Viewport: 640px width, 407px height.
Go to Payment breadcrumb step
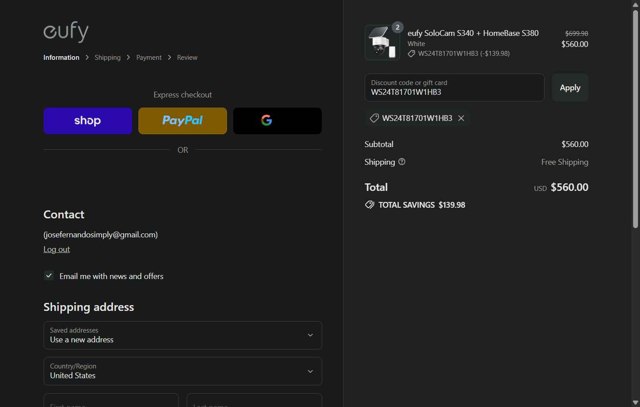pyautogui.click(x=149, y=58)
